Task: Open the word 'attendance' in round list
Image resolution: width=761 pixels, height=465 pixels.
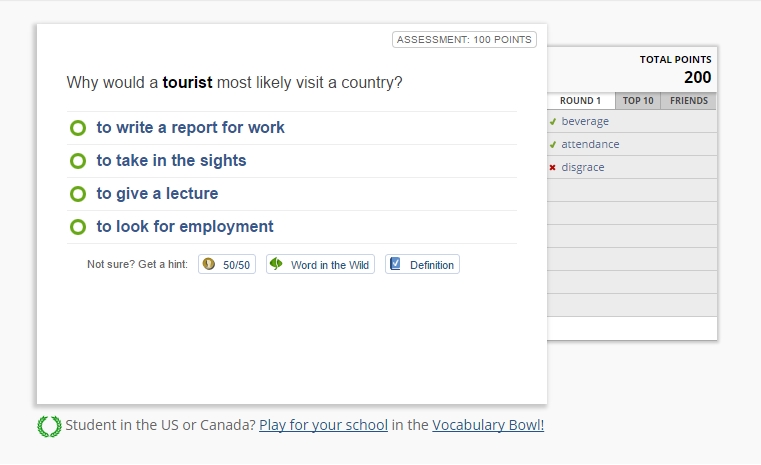Action: (x=590, y=145)
